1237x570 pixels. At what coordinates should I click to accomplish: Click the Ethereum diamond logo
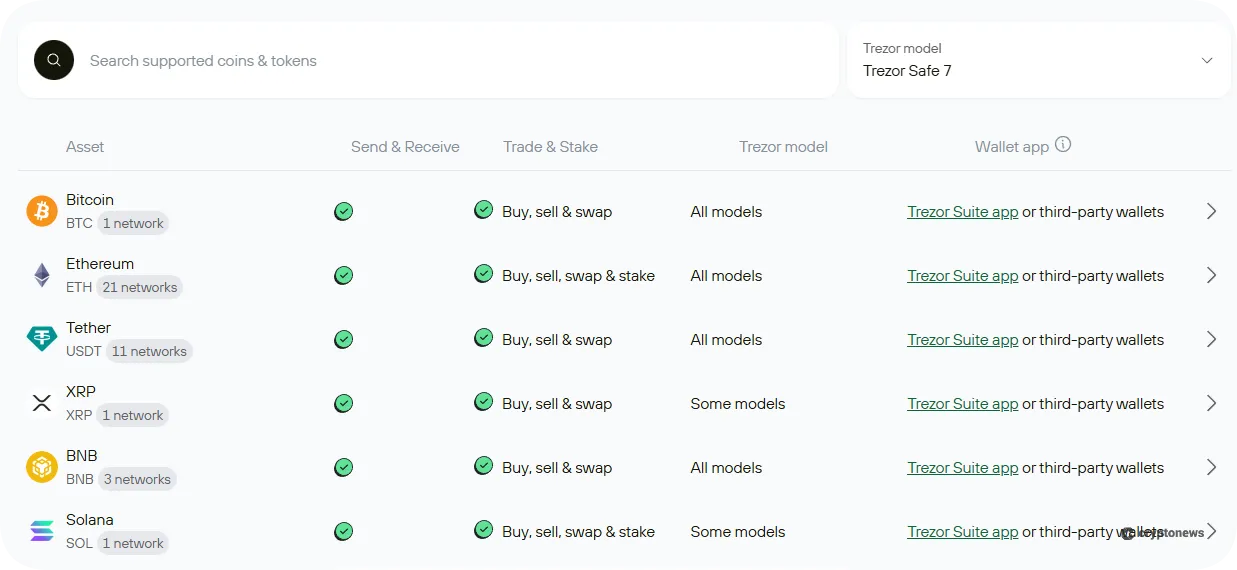click(42, 275)
